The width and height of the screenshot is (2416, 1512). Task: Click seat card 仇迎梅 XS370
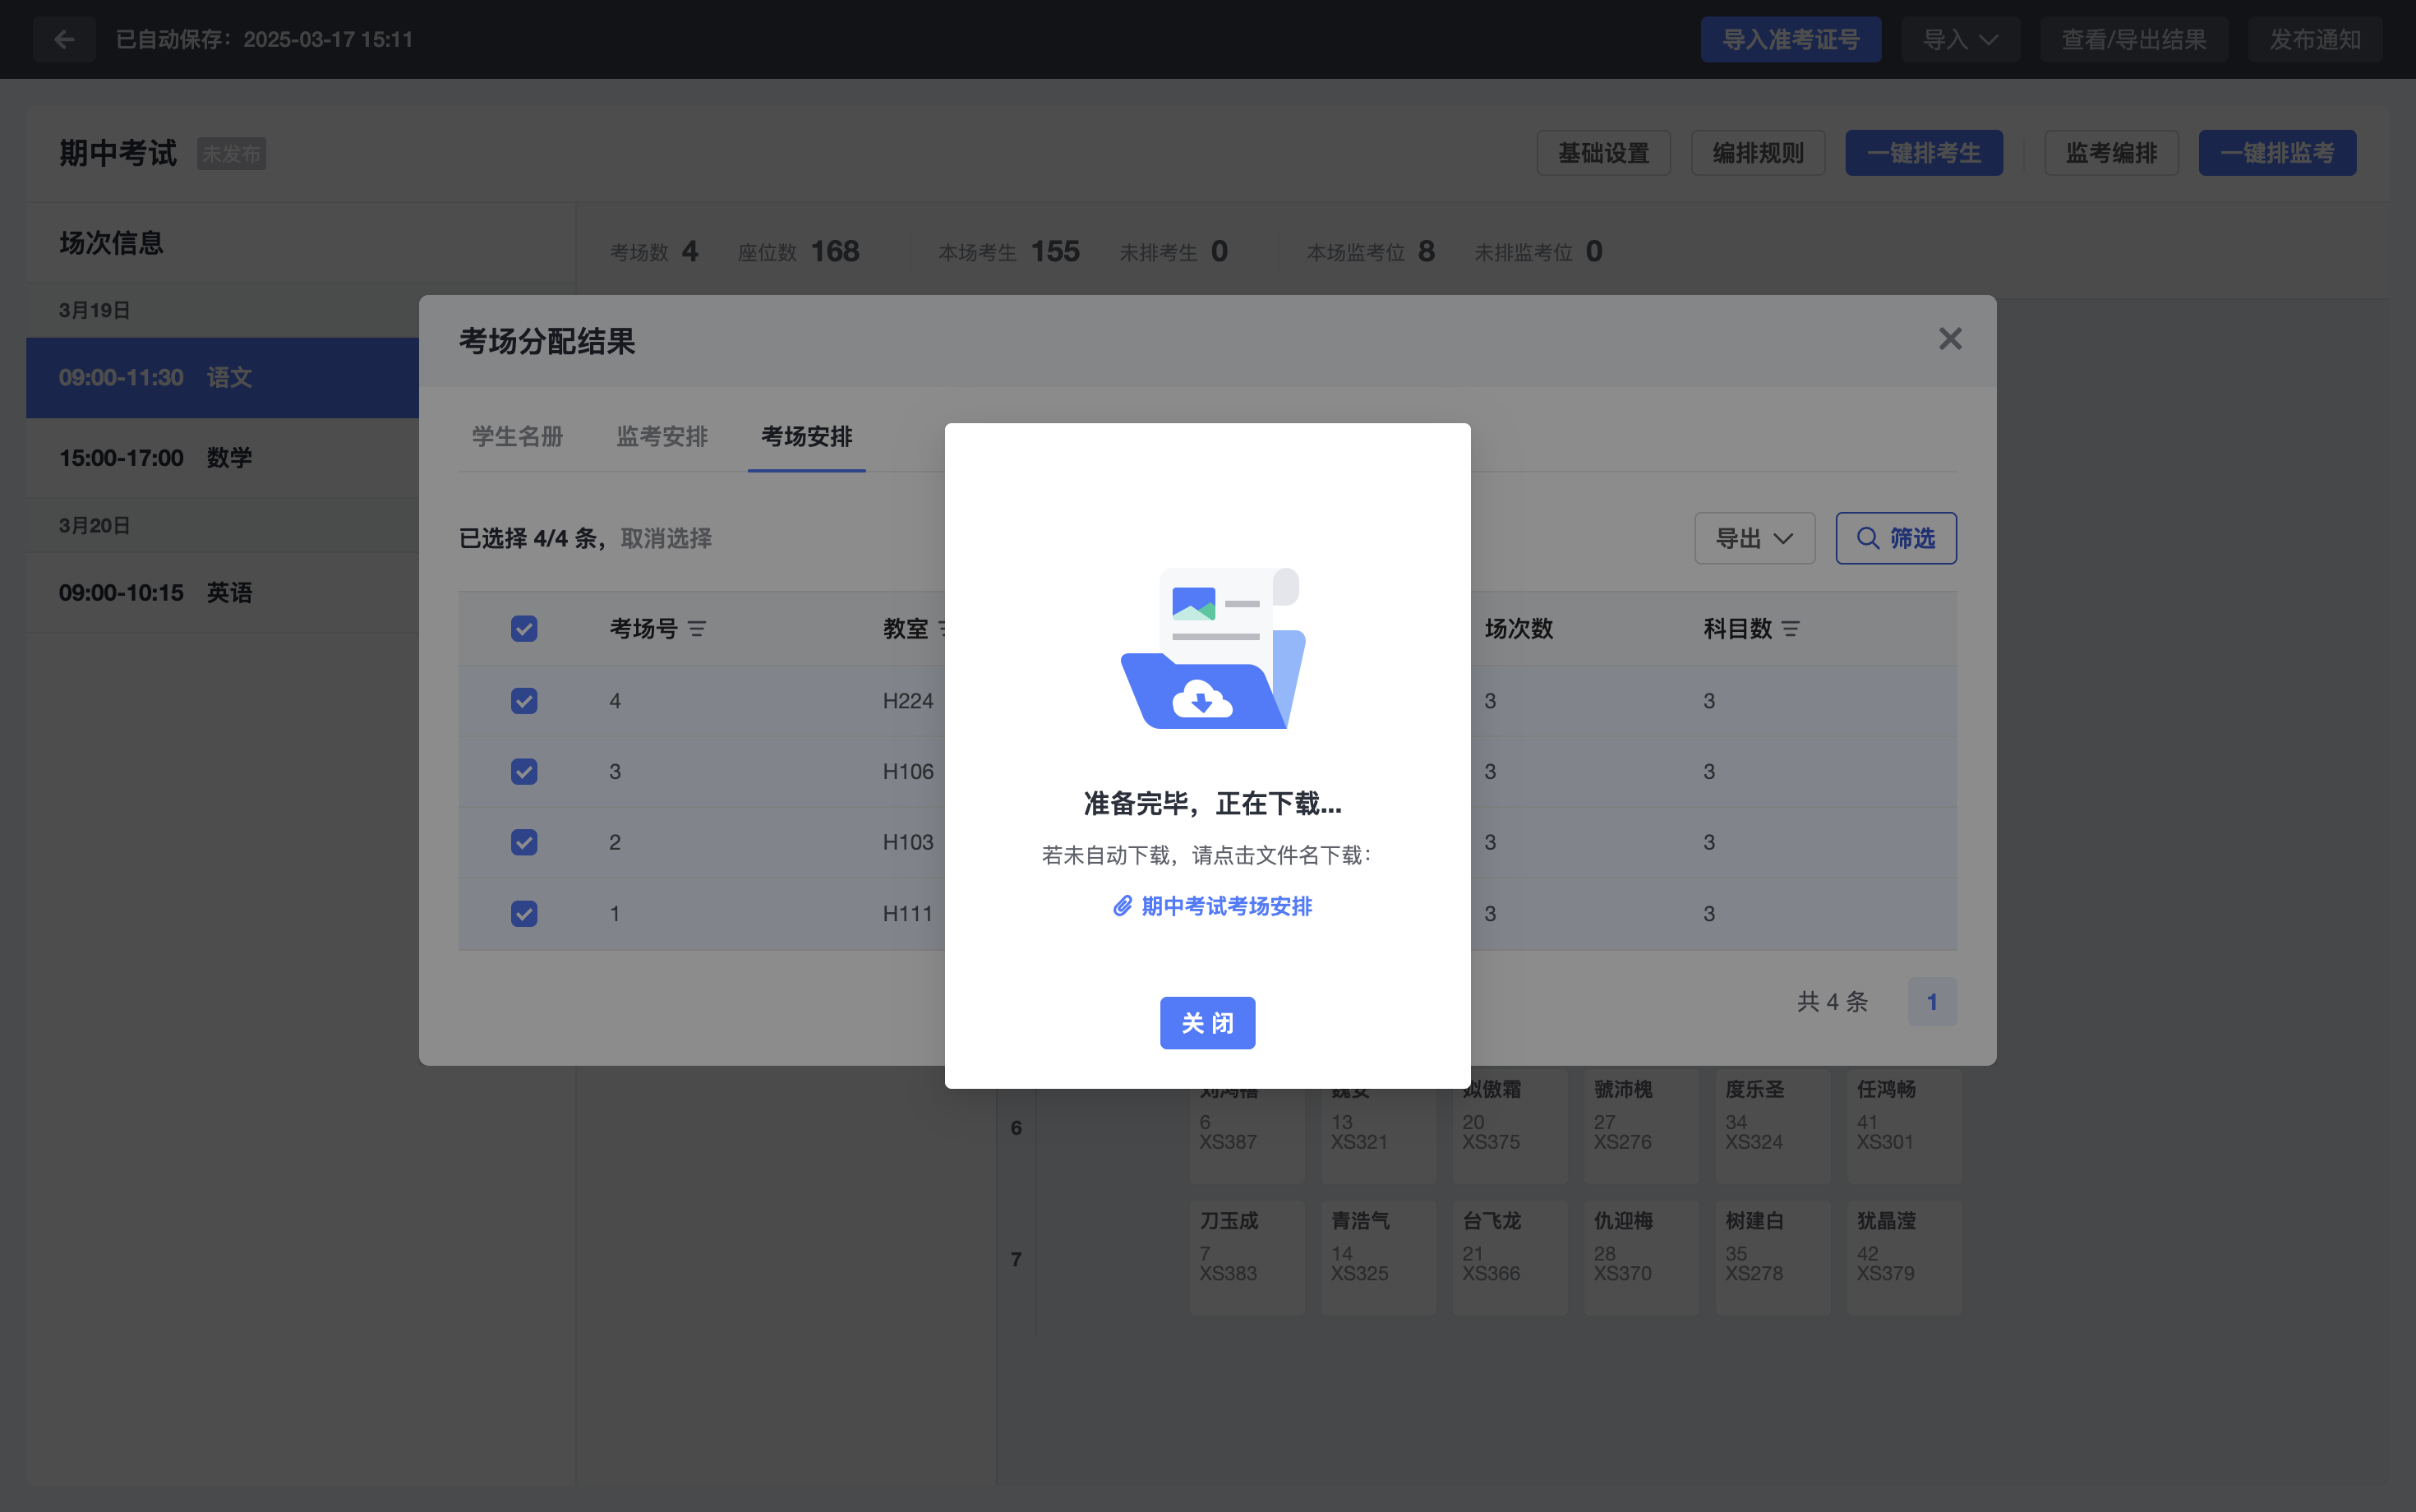(1641, 1258)
